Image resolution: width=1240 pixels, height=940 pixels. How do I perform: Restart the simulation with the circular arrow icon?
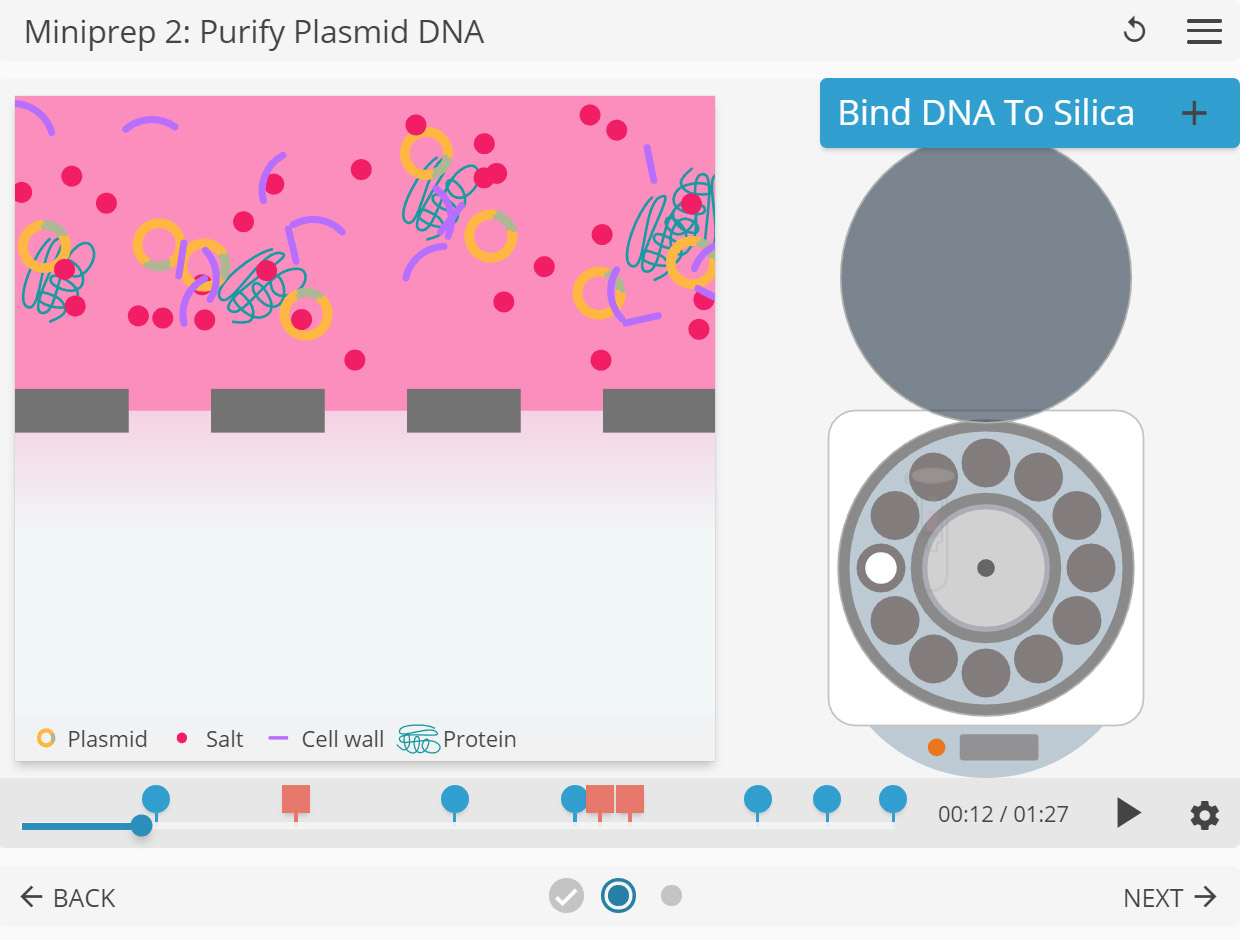(1134, 31)
